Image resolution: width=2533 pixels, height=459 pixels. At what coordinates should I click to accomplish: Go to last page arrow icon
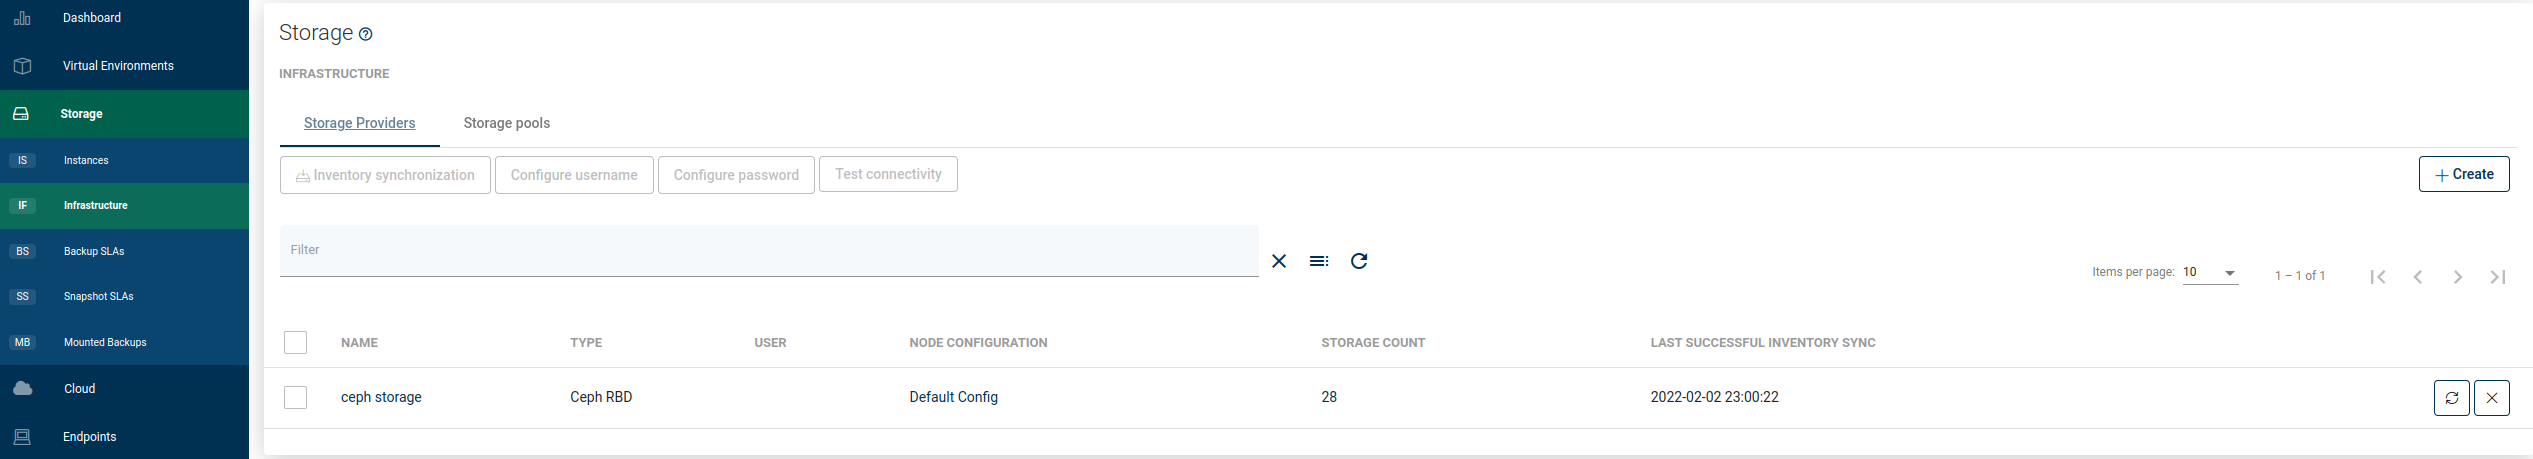pos(2497,277)
